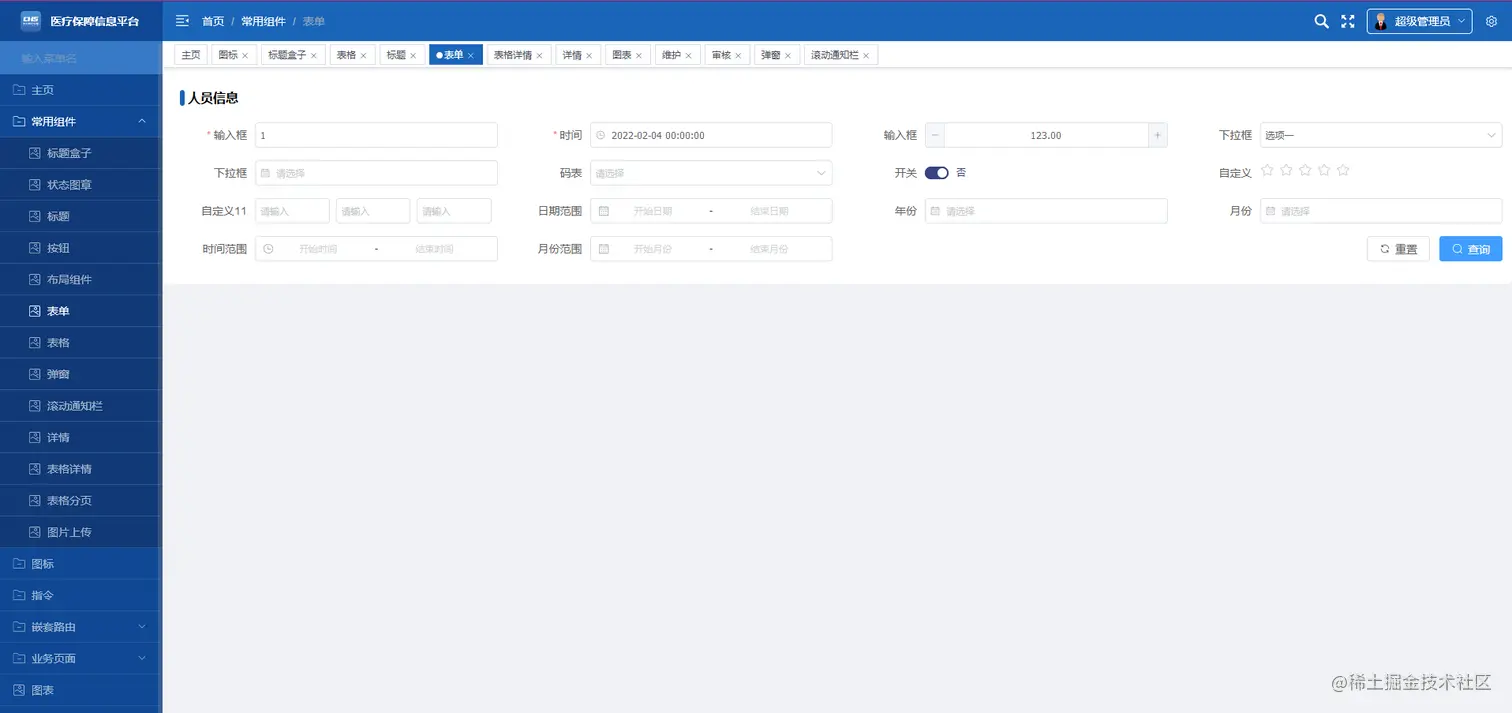The image size is (1512, 713).
Task: Rate three stars in 自定义 rating
Action: [1305, 170]
